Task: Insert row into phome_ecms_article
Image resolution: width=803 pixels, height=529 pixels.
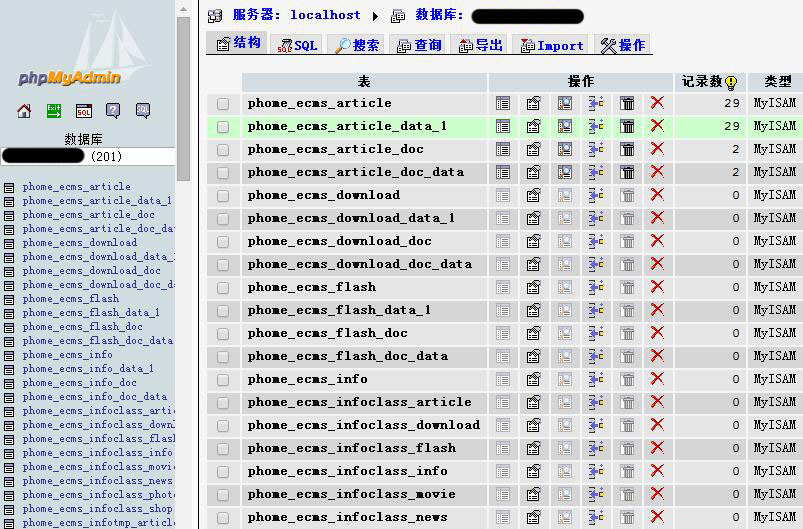Action: coord(596,103)
